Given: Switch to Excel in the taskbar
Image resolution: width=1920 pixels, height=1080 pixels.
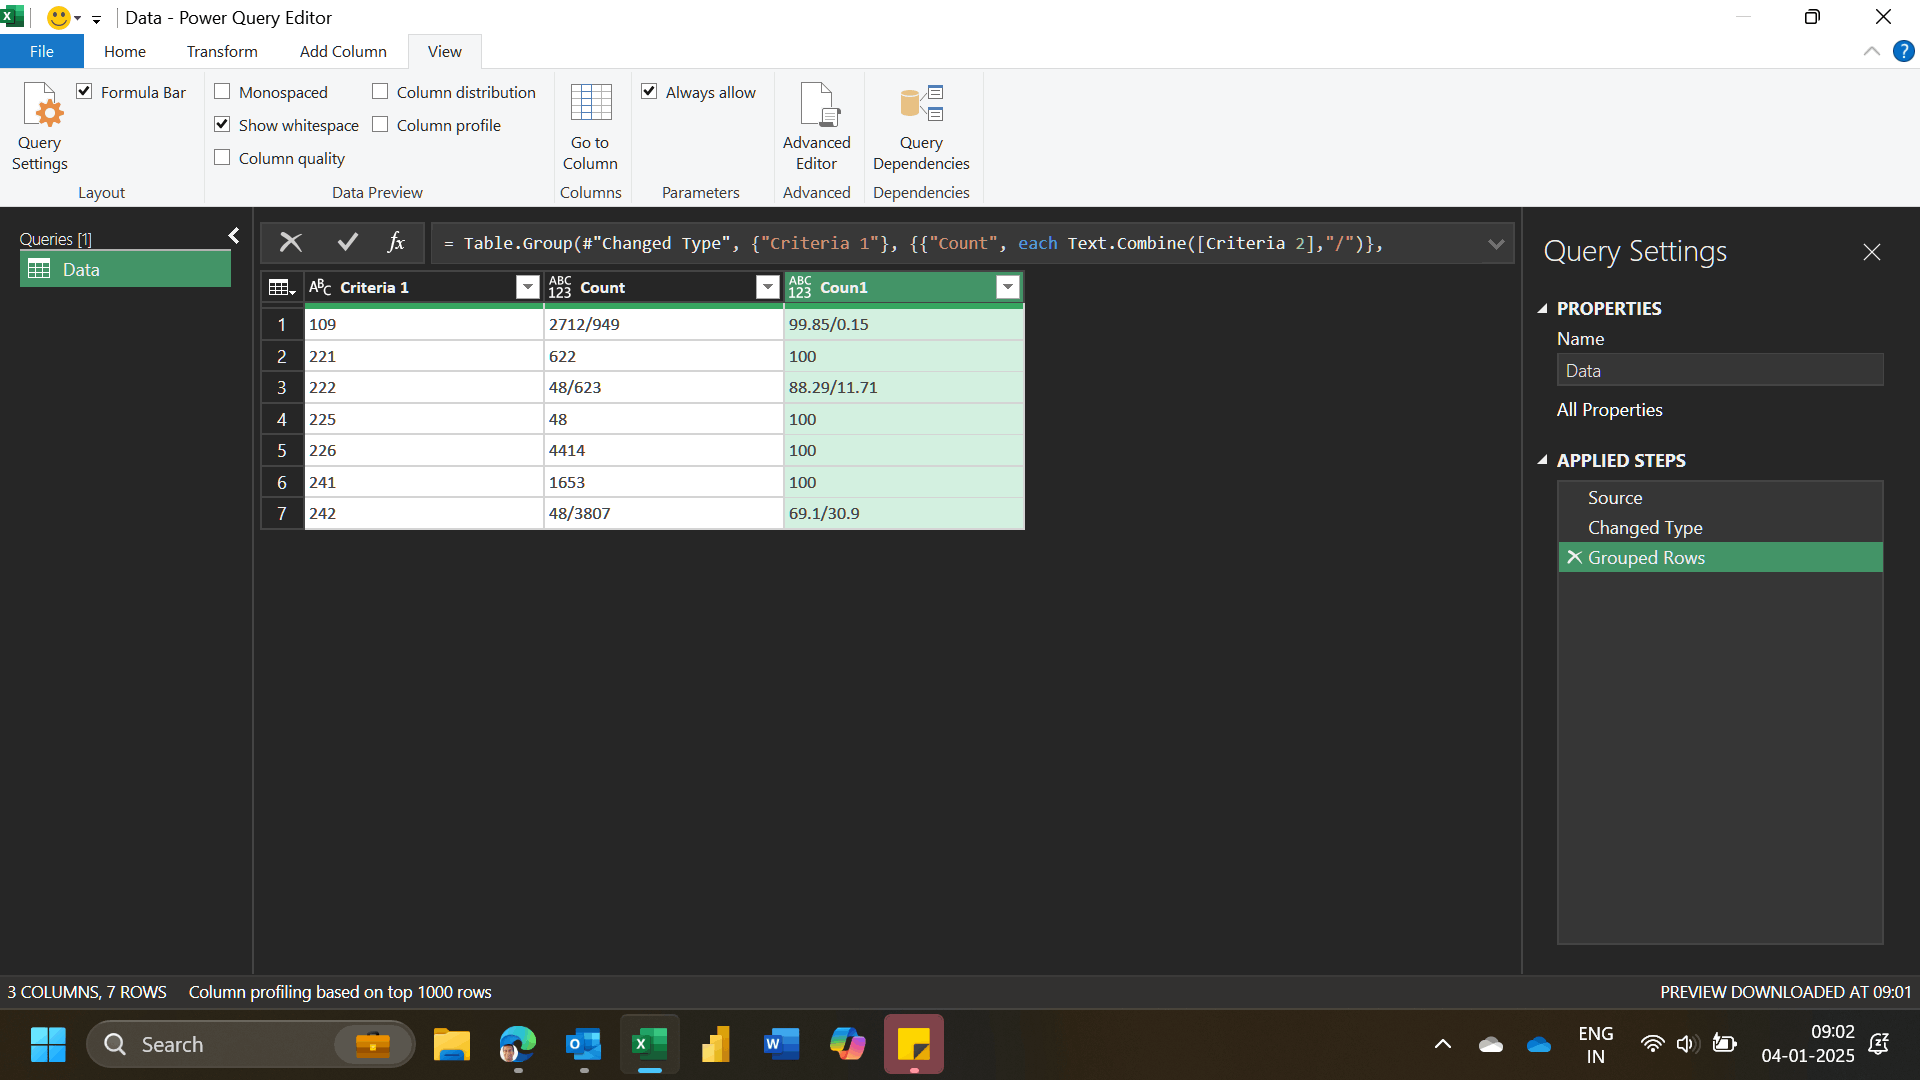Looking at the screenshot, I should (x=650, y=1045).
